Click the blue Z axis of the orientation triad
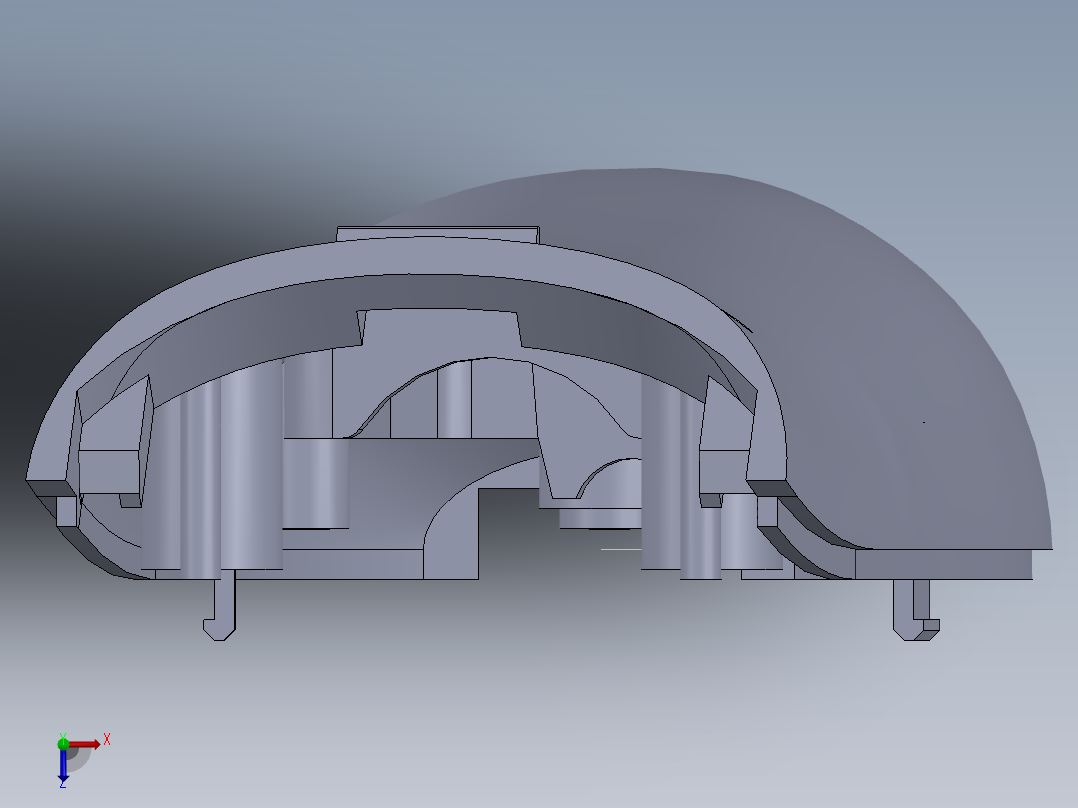 tap(63, 765)
